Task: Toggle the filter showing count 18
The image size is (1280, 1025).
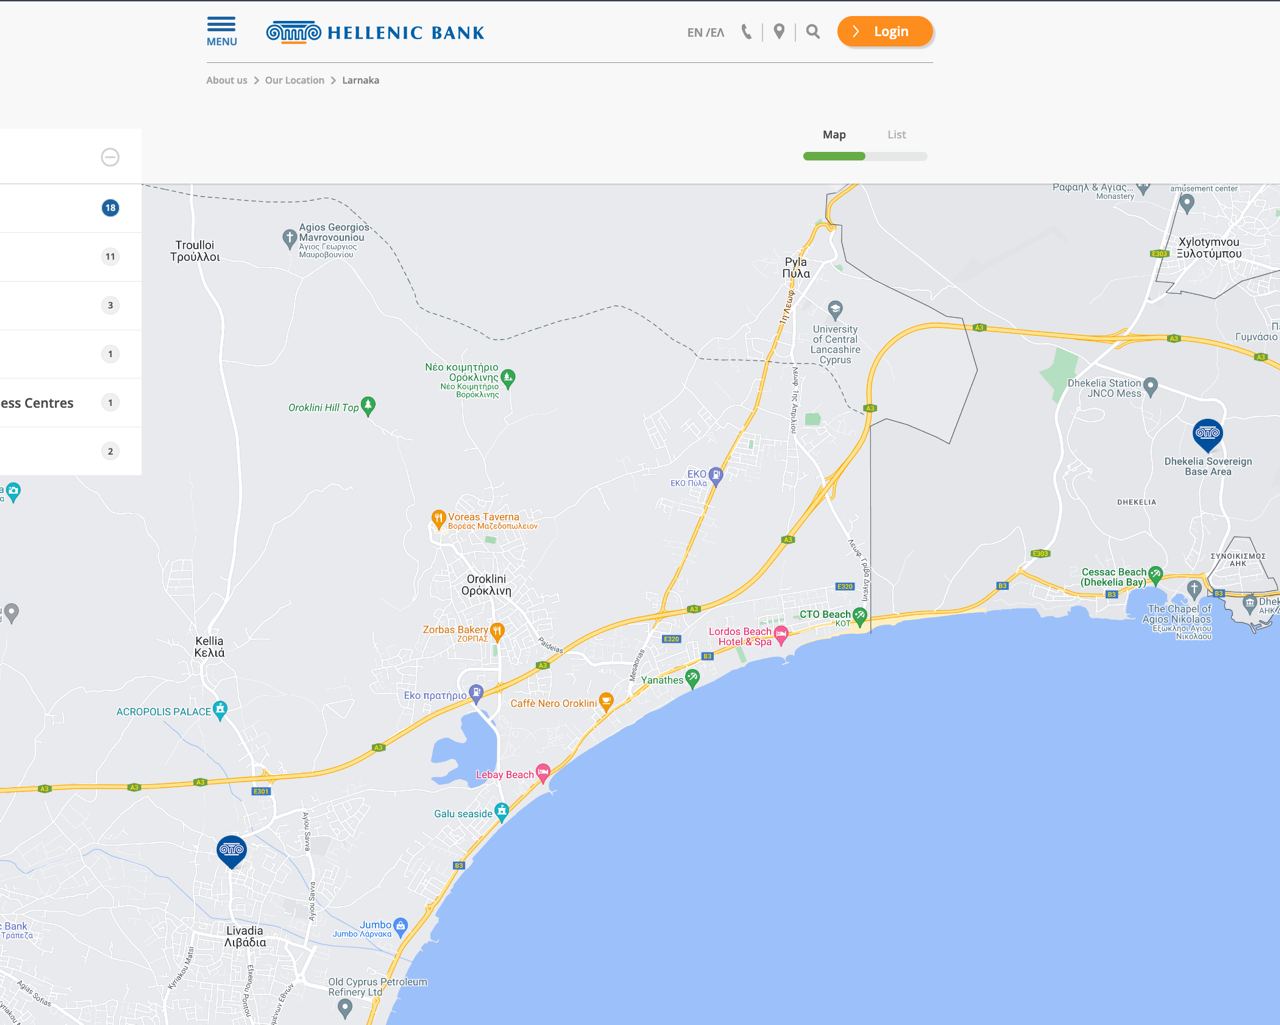Action: 110,208
